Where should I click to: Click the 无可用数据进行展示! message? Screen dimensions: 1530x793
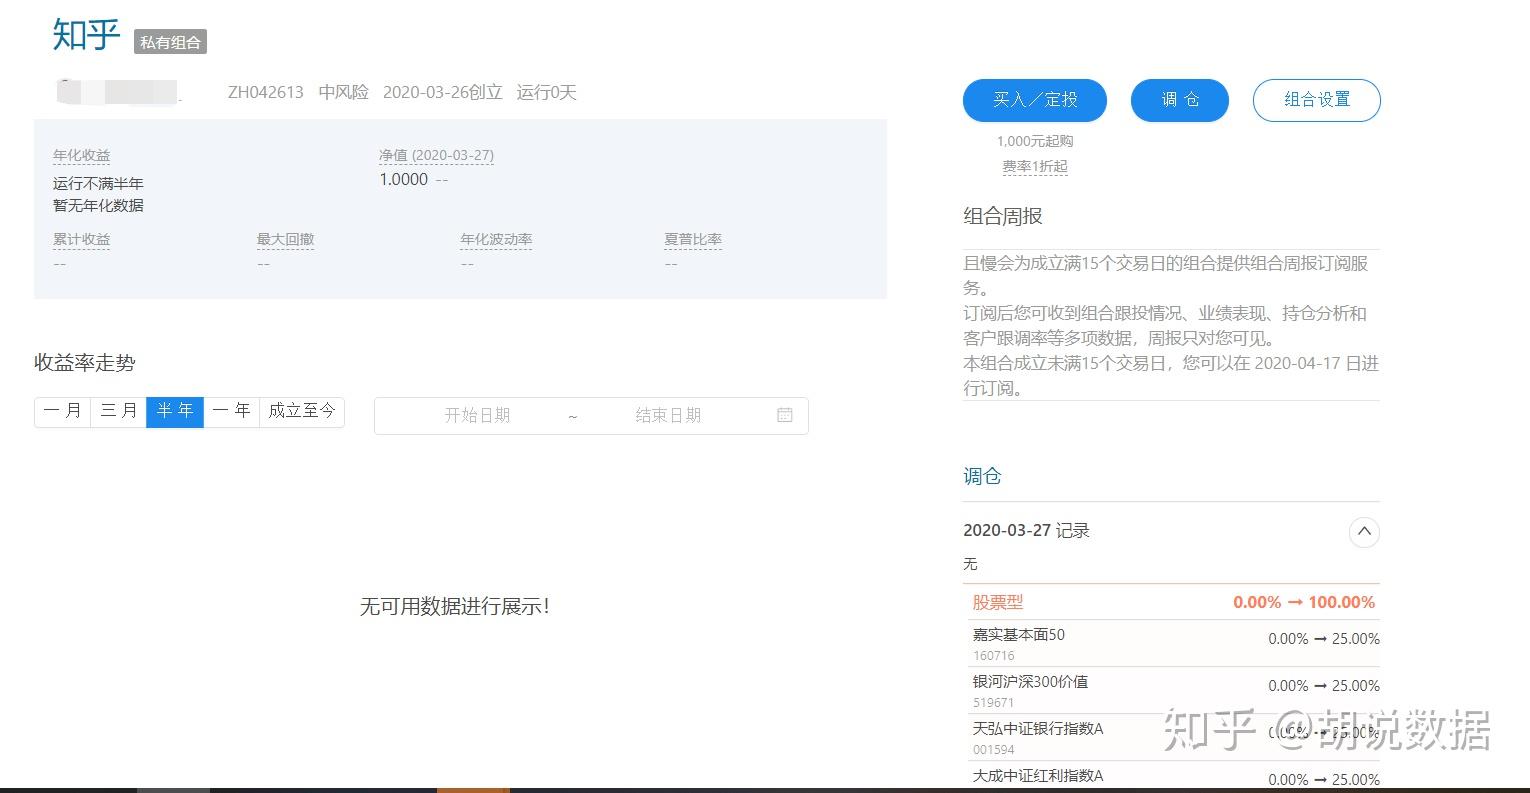tap(455, 606)
